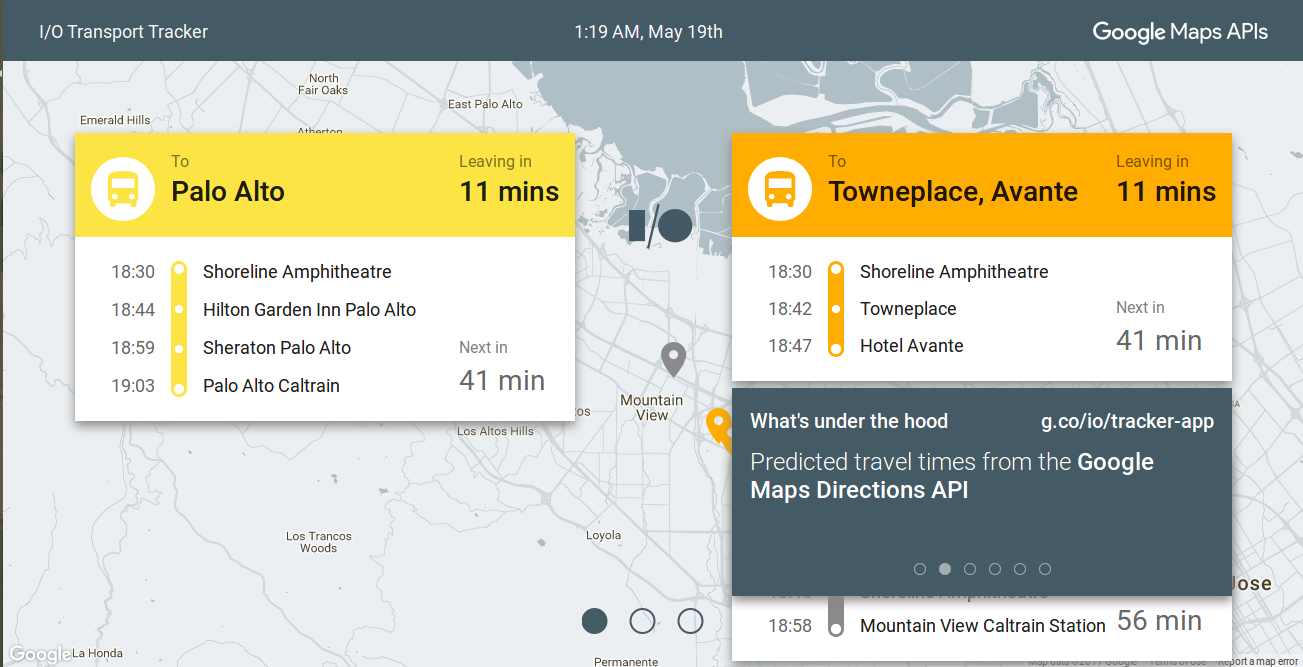Click the gray location pin above Mountain View
The image size is (1303, 667).
[x=674, y=360]
